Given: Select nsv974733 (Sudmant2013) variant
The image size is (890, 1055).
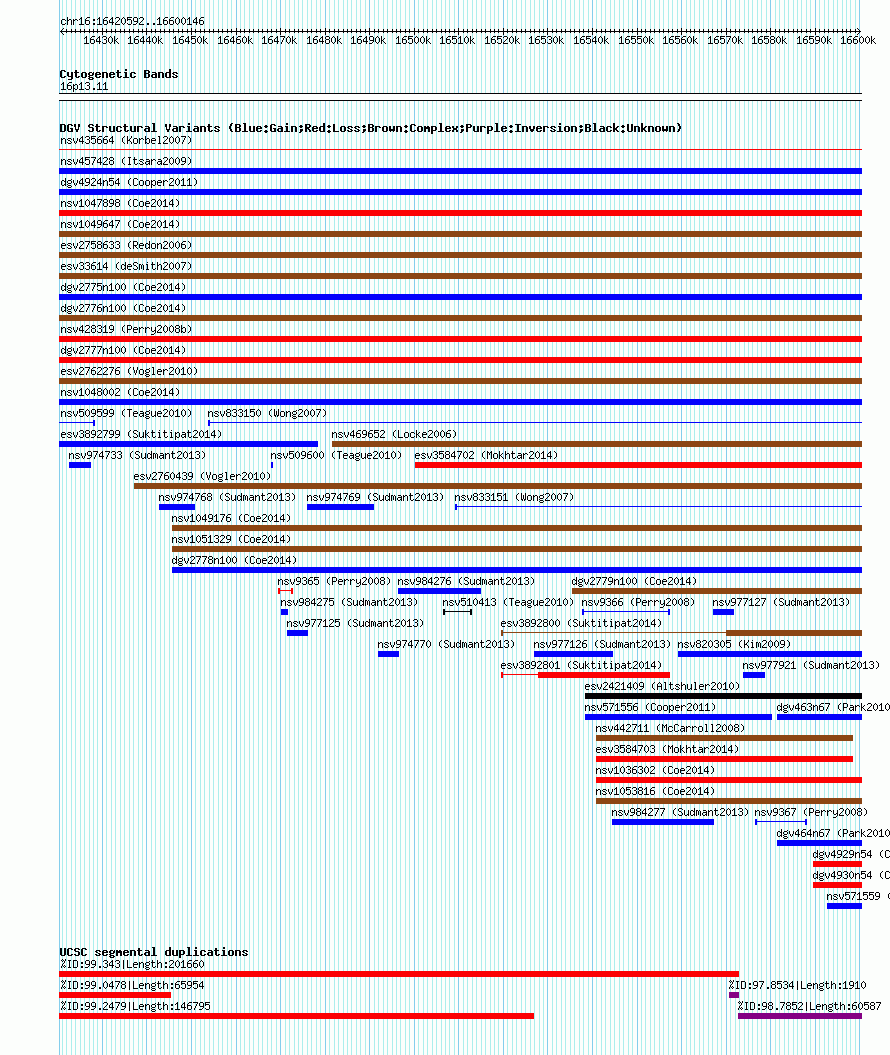Looking at the screenshot, I should click(x=137, y=455).
